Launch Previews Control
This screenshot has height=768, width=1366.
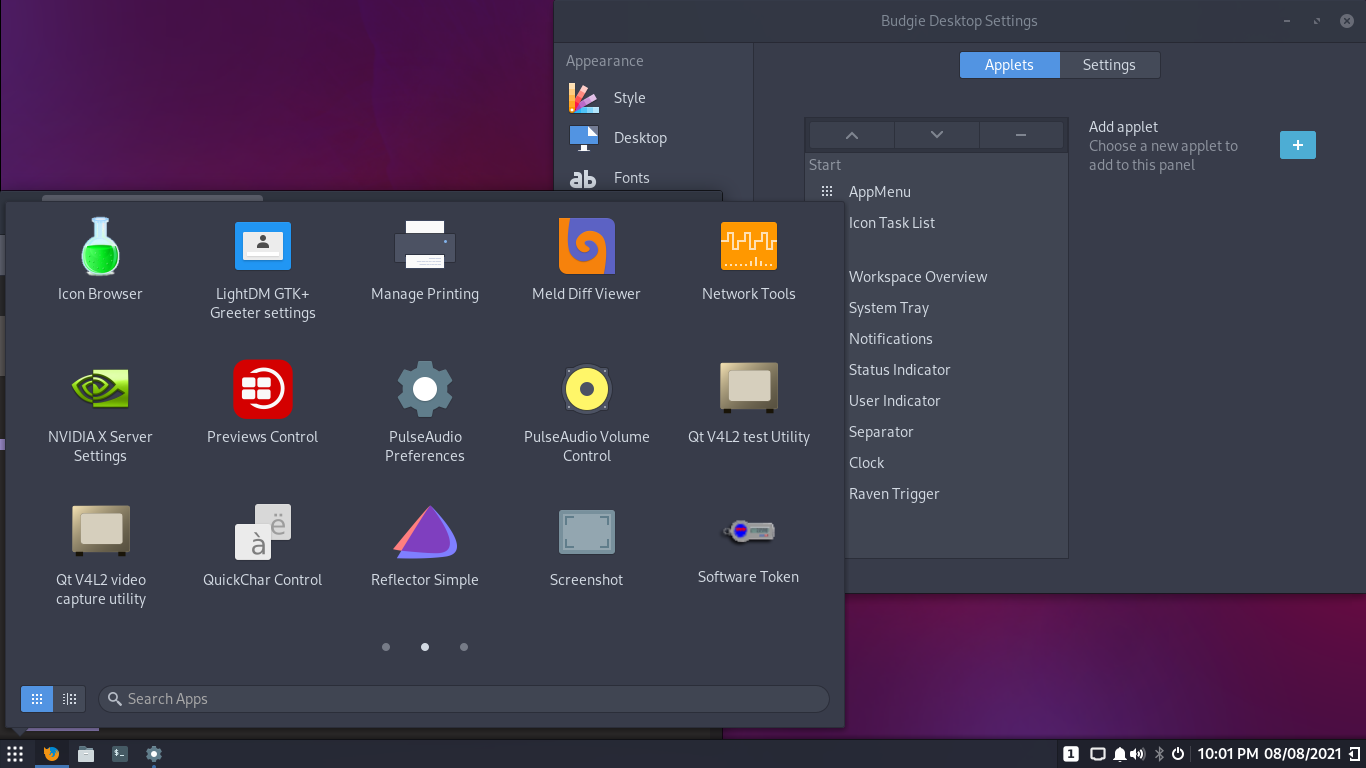pos(262,402)
